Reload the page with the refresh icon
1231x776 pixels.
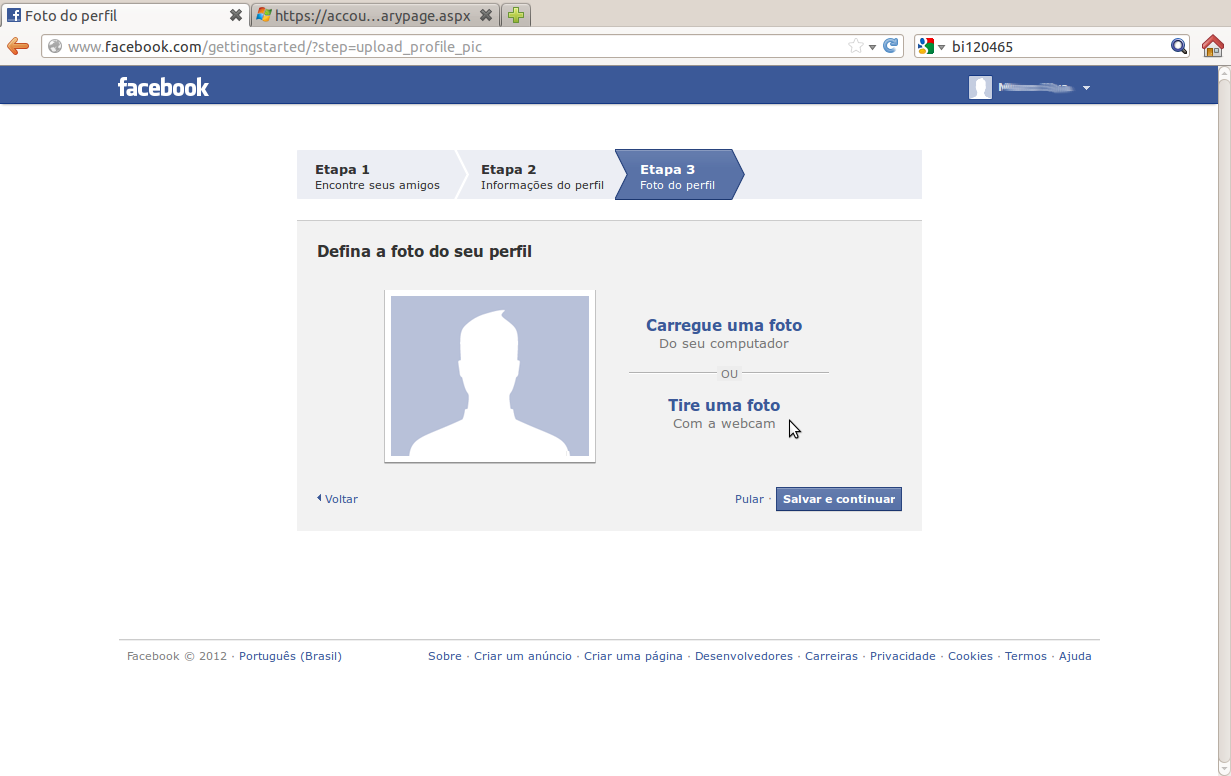pyautogui.click(x=890, y=46)
